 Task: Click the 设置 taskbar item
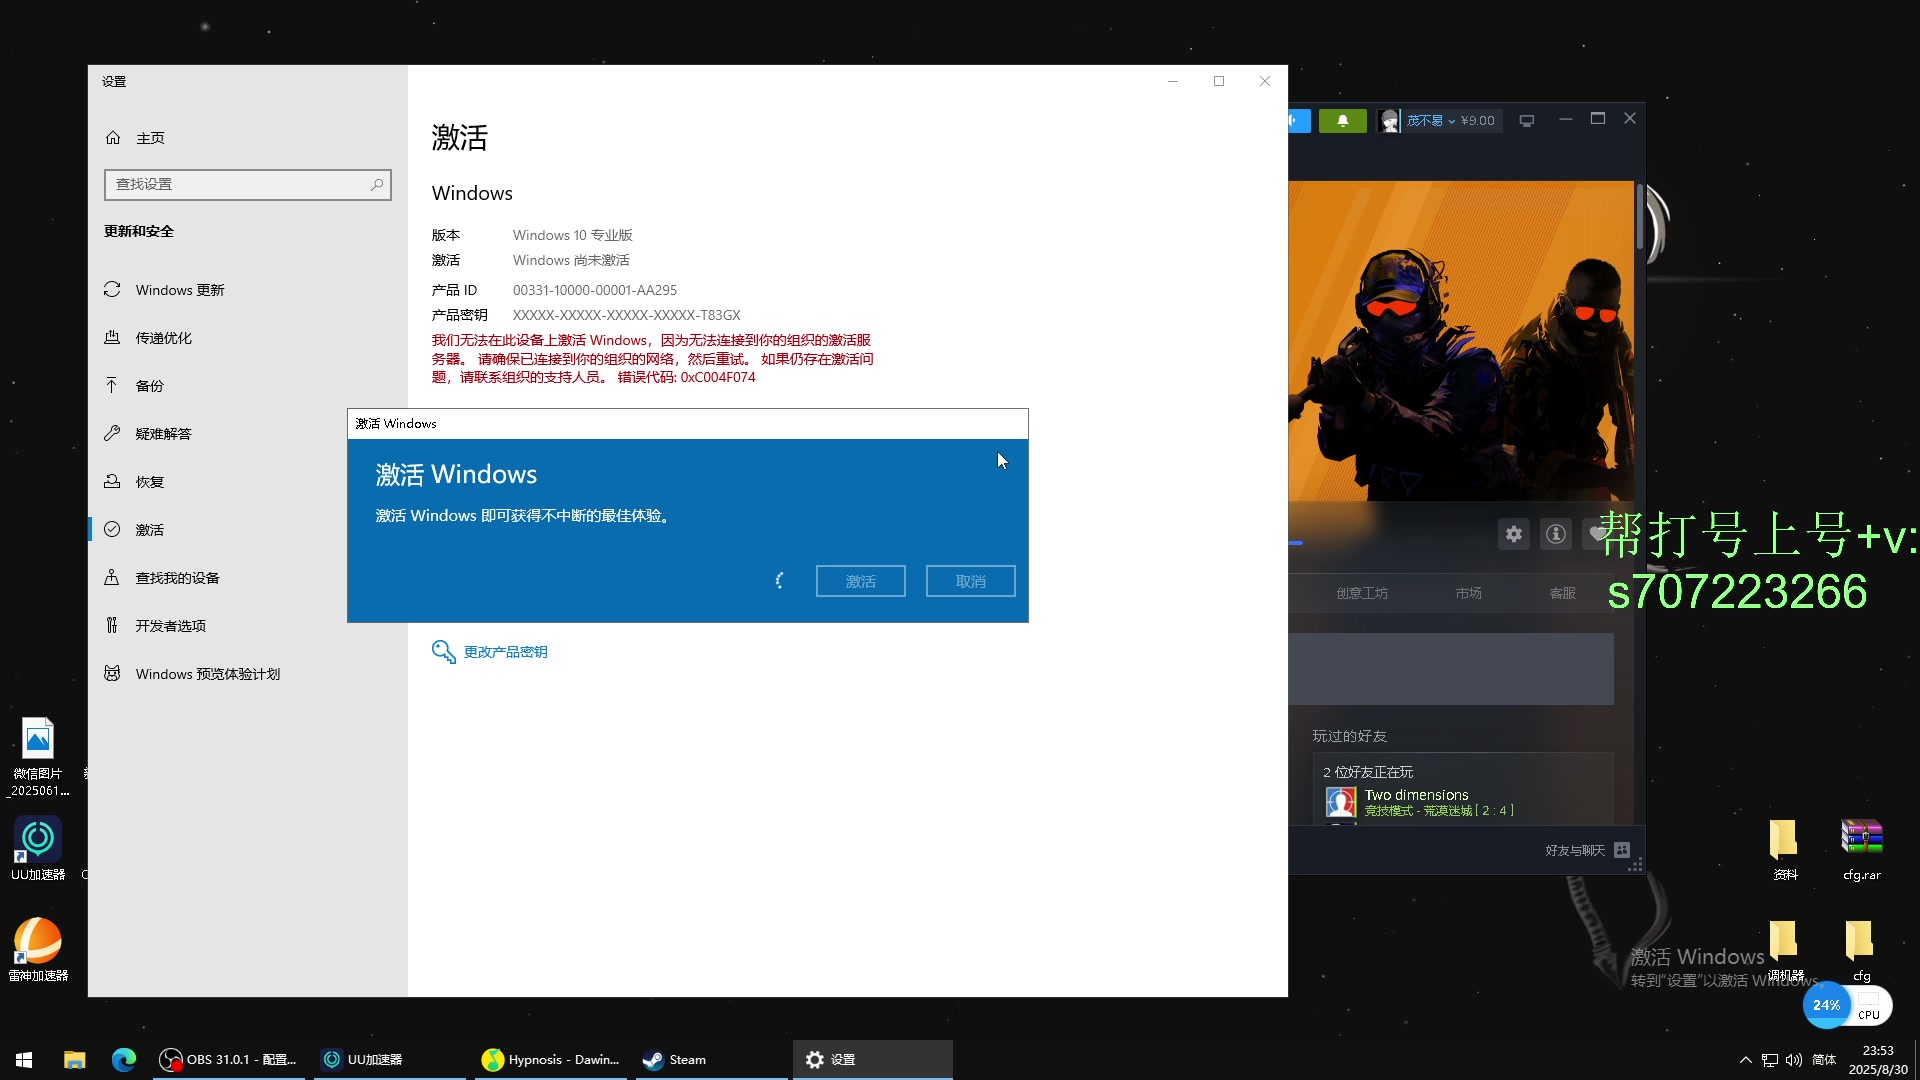[872, 1060]
